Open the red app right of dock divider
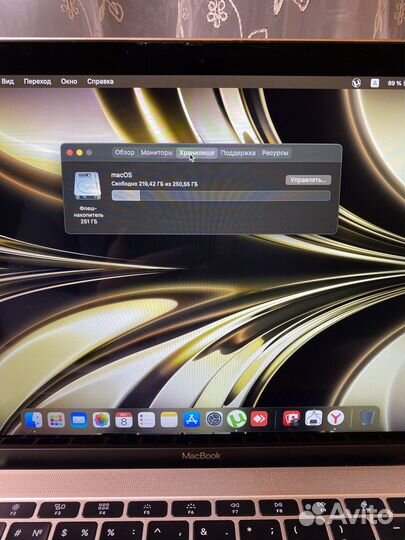The image size is (405, 540). coord(291,419)
